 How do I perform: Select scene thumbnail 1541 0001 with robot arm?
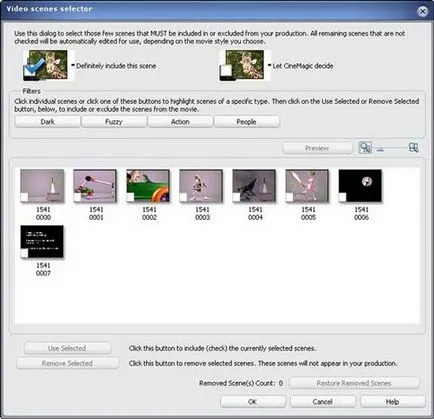(95, 185)
